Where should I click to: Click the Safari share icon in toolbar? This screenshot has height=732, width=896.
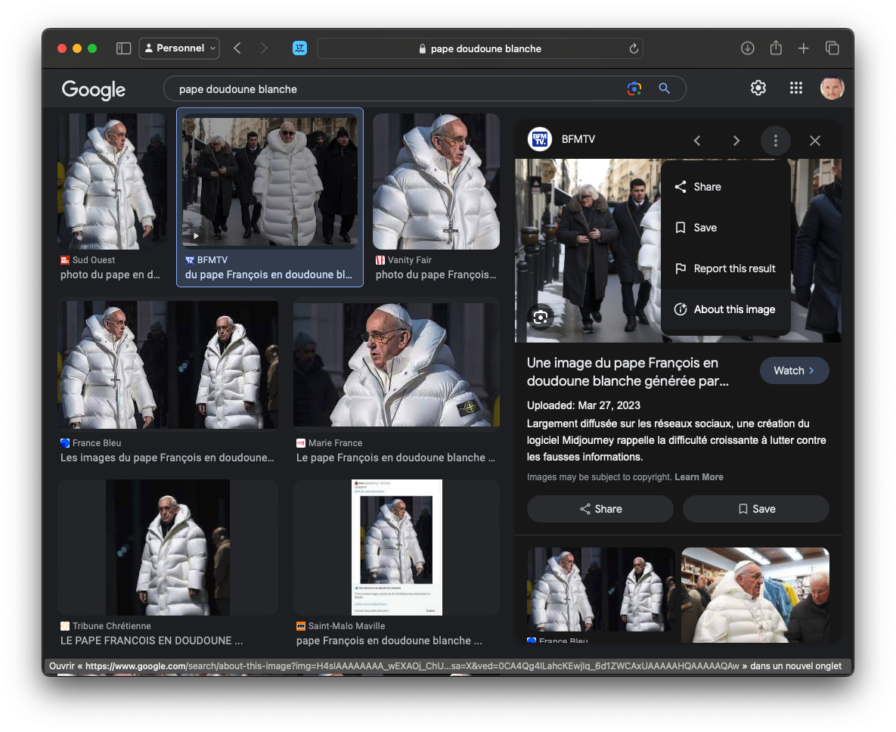[x=775, y=48]
